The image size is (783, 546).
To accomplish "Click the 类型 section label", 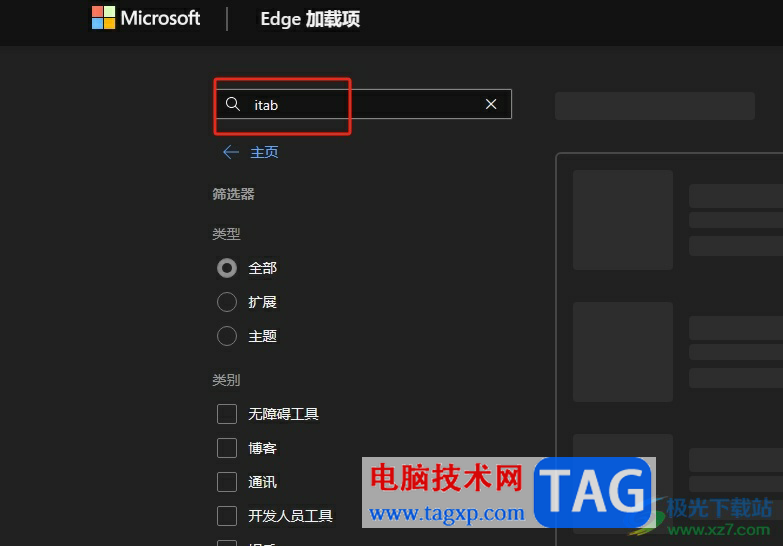I will [x=226, y=233].
